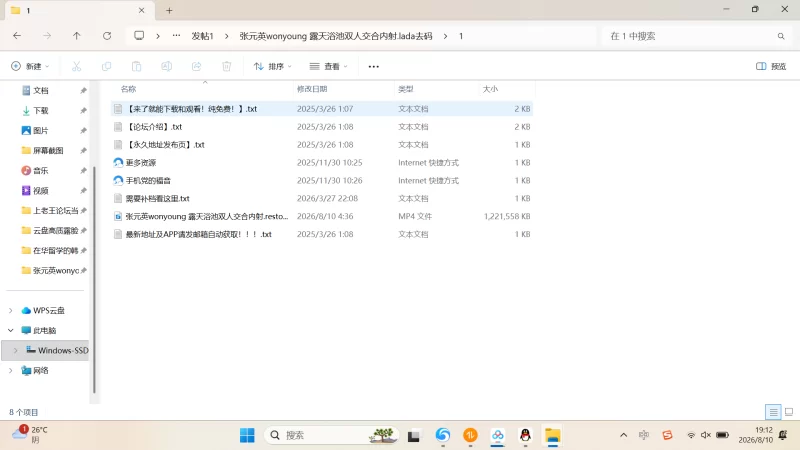This screenshot has height=450, width=800.
Task: Open the Baidu Netdisk cloud taskbar icon
Action: (x=497, y=435)
